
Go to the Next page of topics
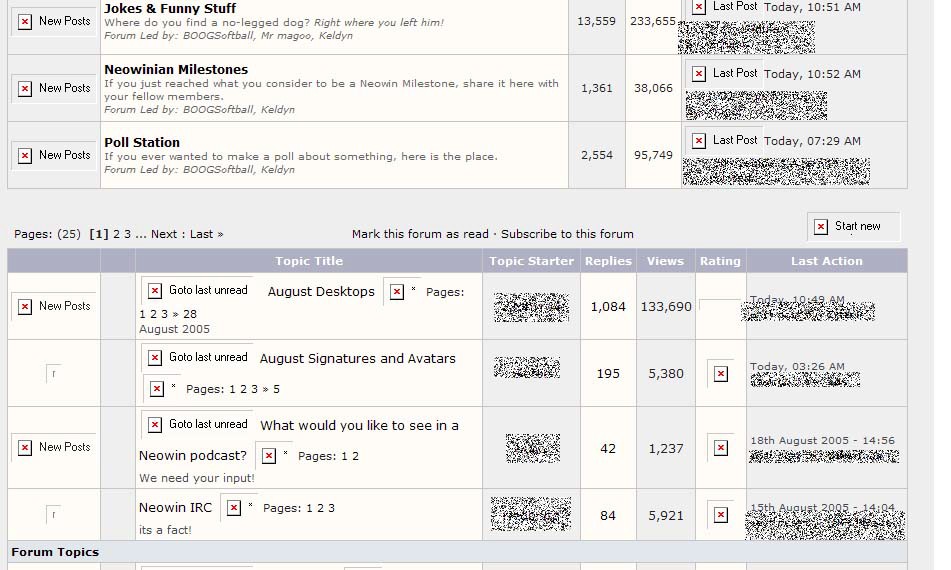[x=163, y=234]
